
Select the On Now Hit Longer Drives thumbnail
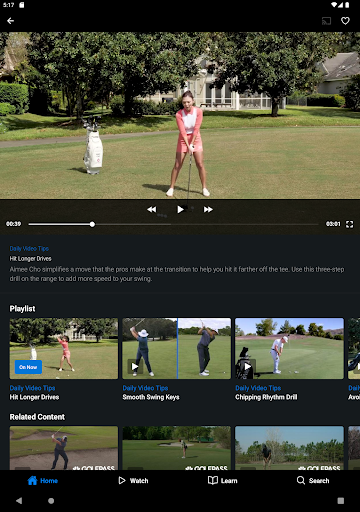point(64,348)
